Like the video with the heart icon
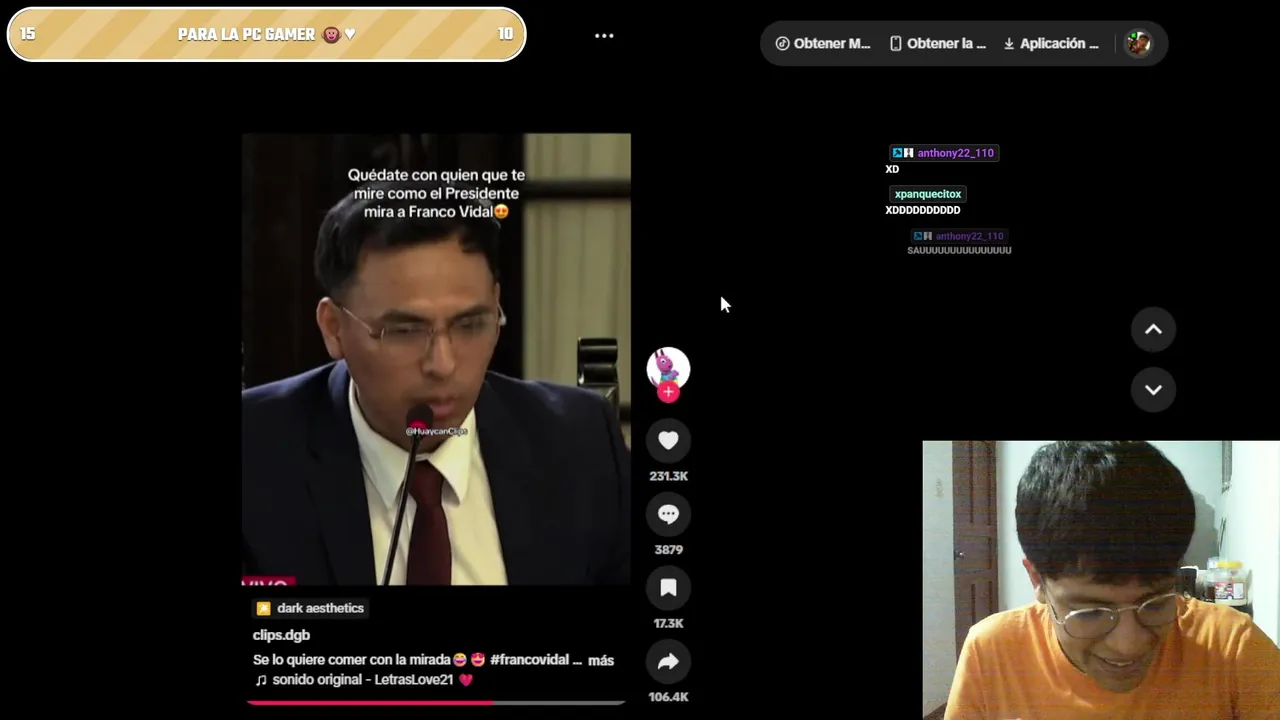 (x=668, y=440)
